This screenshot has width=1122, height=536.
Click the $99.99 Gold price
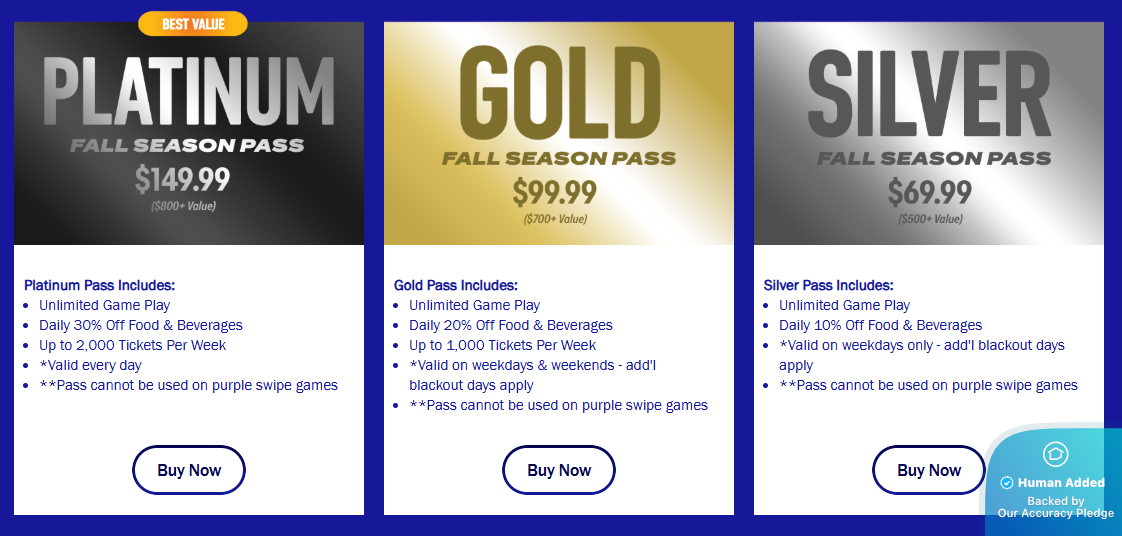(554, 191)
